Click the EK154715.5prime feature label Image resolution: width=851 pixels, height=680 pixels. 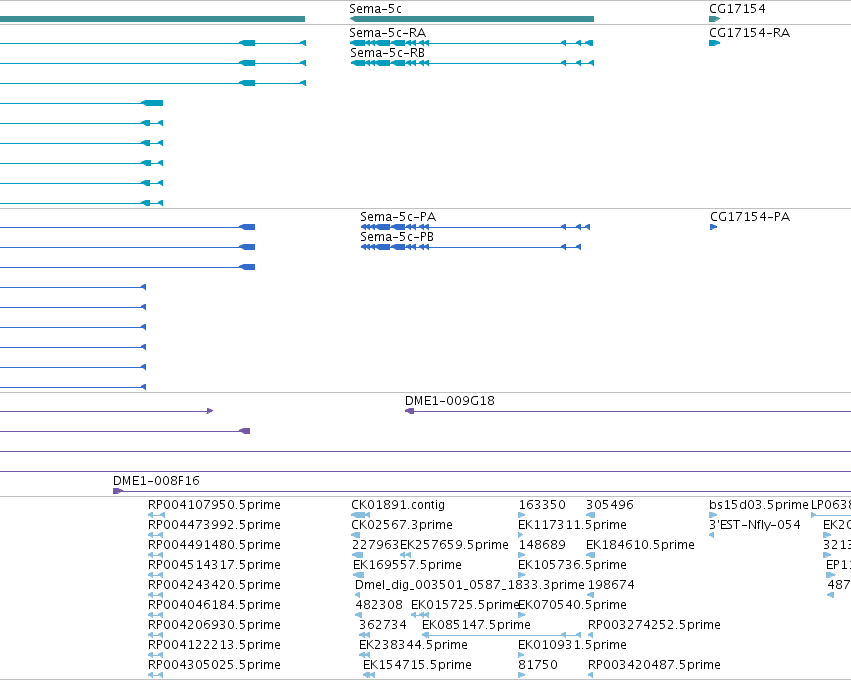[417, 665]
